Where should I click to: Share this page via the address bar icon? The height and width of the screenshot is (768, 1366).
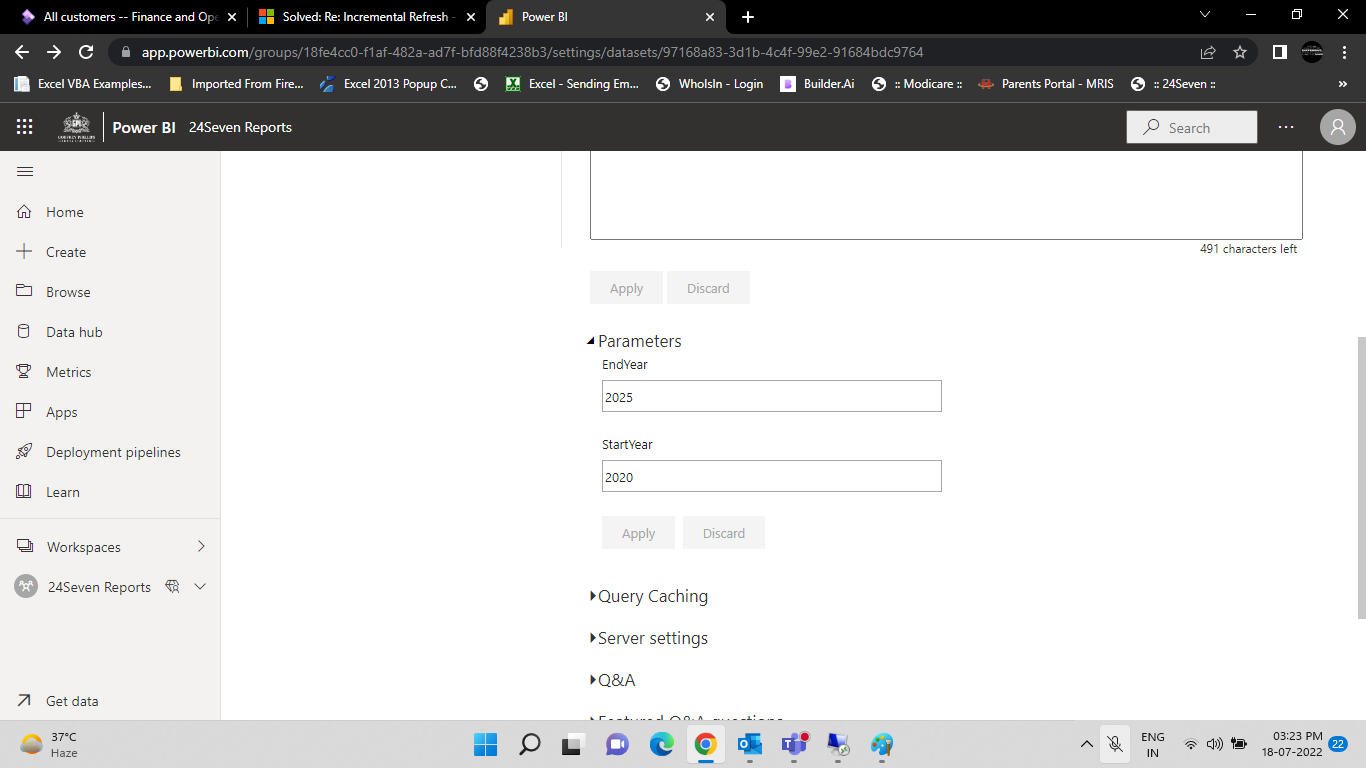[x=1208, y=52]
